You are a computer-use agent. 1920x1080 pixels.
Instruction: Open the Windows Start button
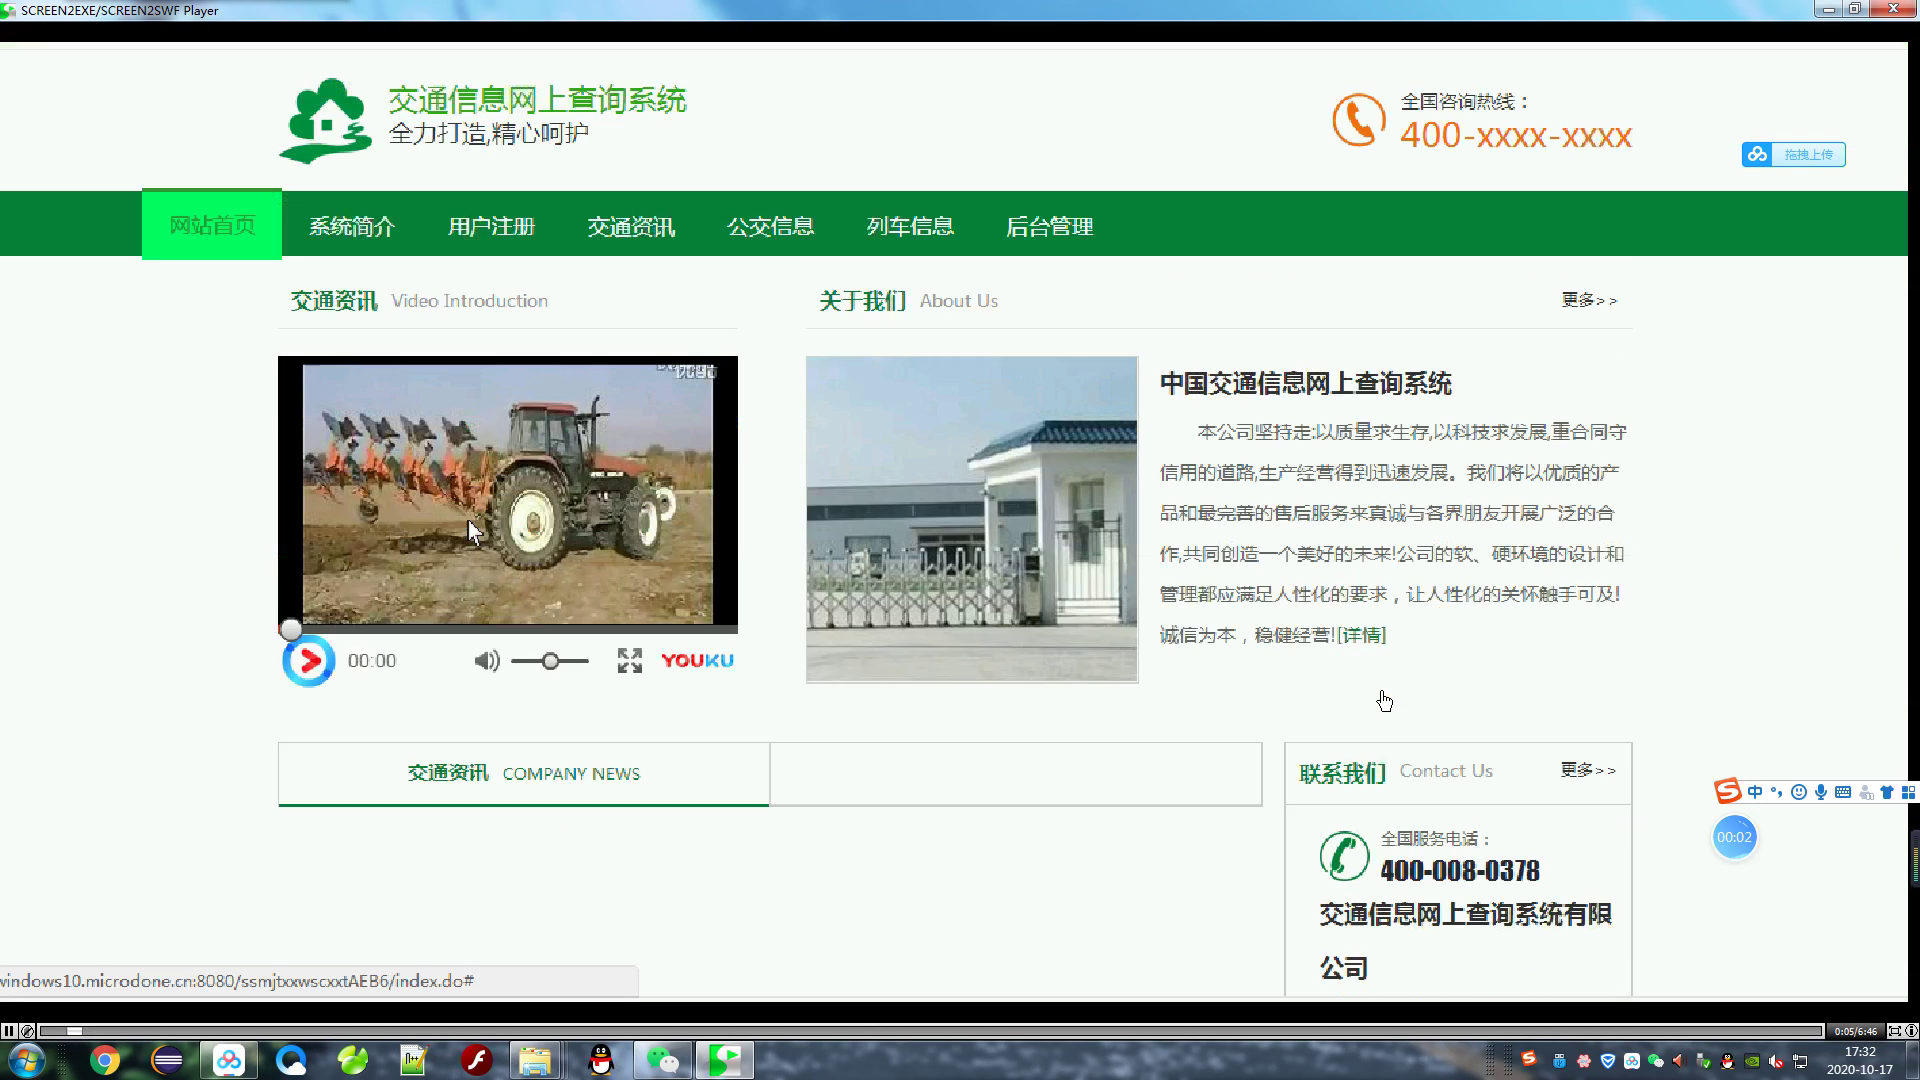[26, 1060]
